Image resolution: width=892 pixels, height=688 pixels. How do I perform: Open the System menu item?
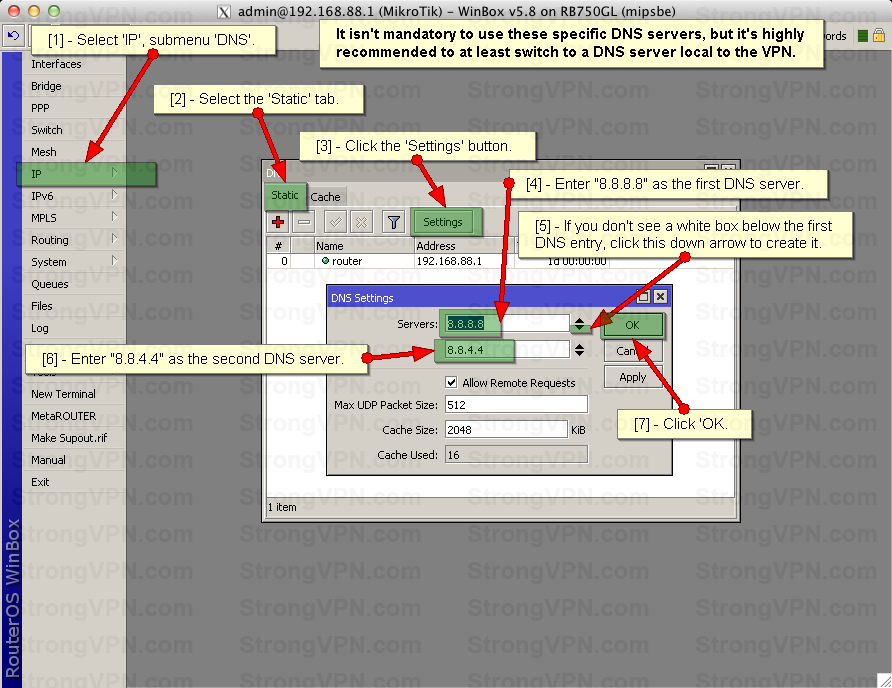pyautogui.click(x=74, y=262)
